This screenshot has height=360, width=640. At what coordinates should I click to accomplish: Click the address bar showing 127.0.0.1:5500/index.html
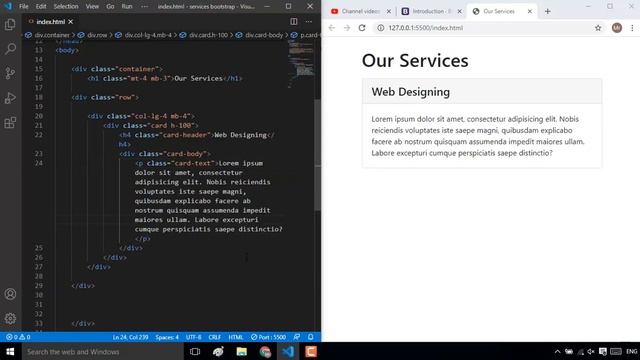(x=489, y=28)
